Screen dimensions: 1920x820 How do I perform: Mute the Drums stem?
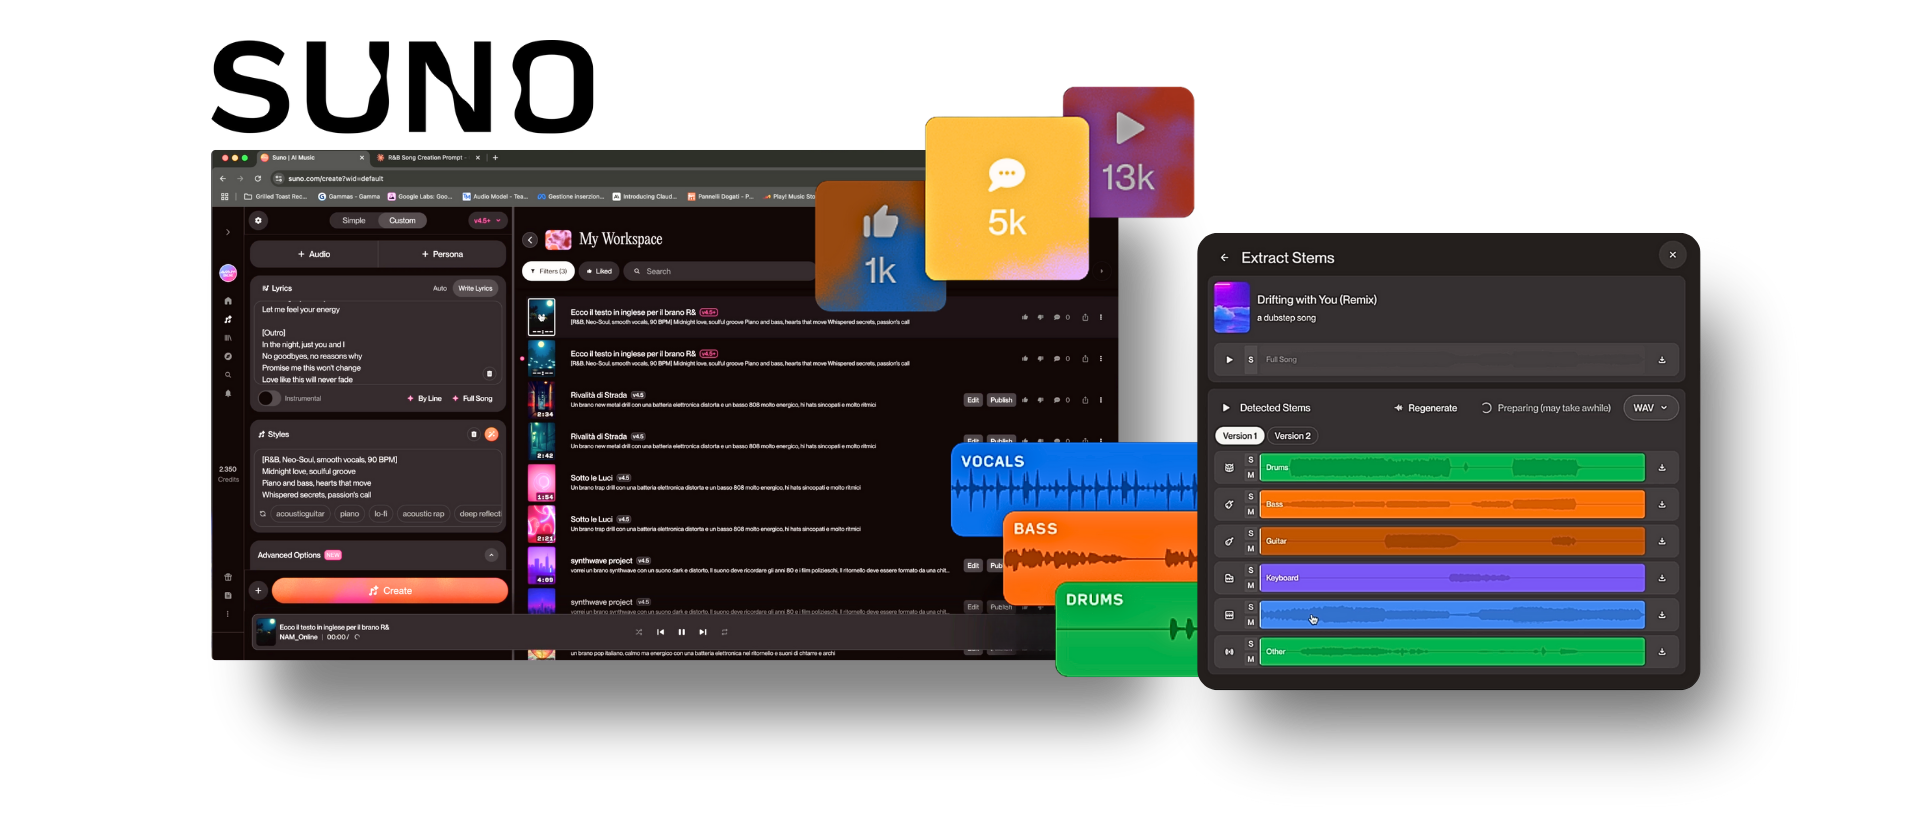pos(1251,475)
